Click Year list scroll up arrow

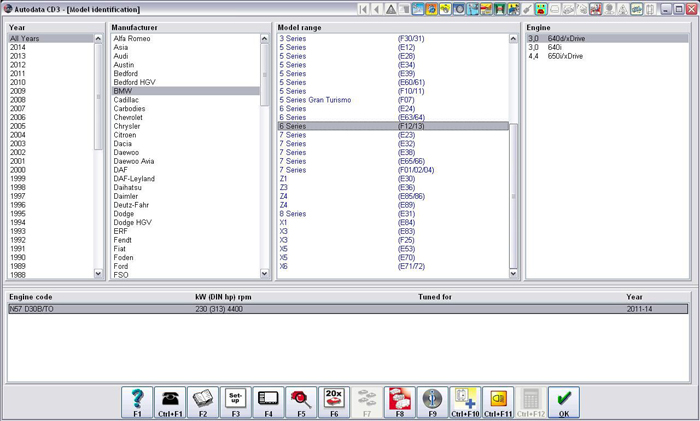[98, 39]
